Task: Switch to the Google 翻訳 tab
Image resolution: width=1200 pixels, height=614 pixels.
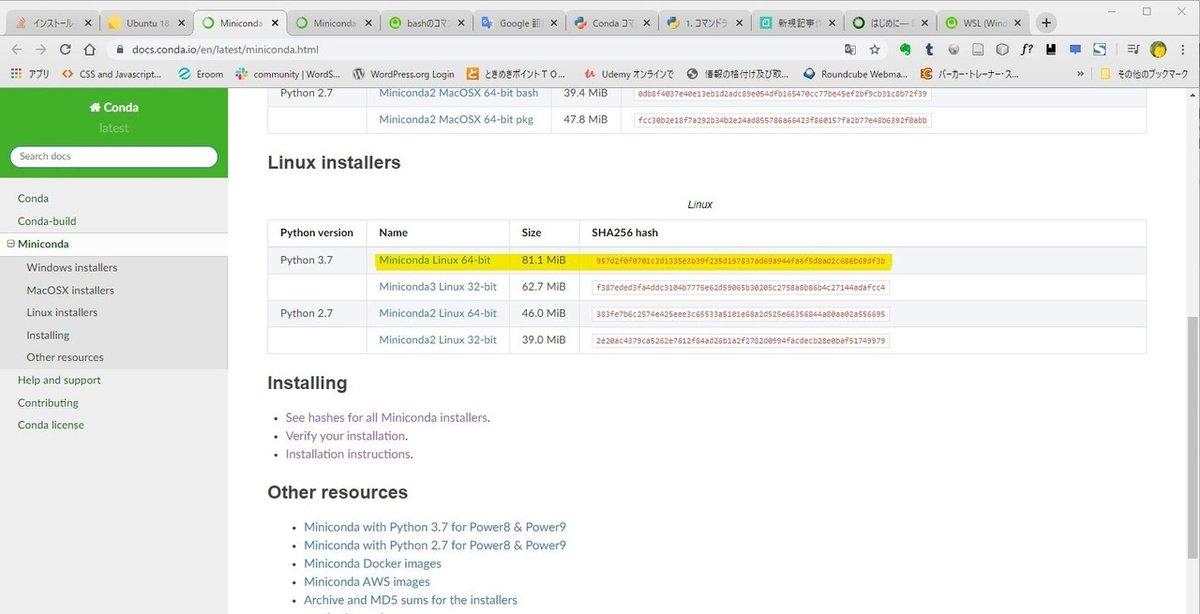Action: (x=519, y=22)
